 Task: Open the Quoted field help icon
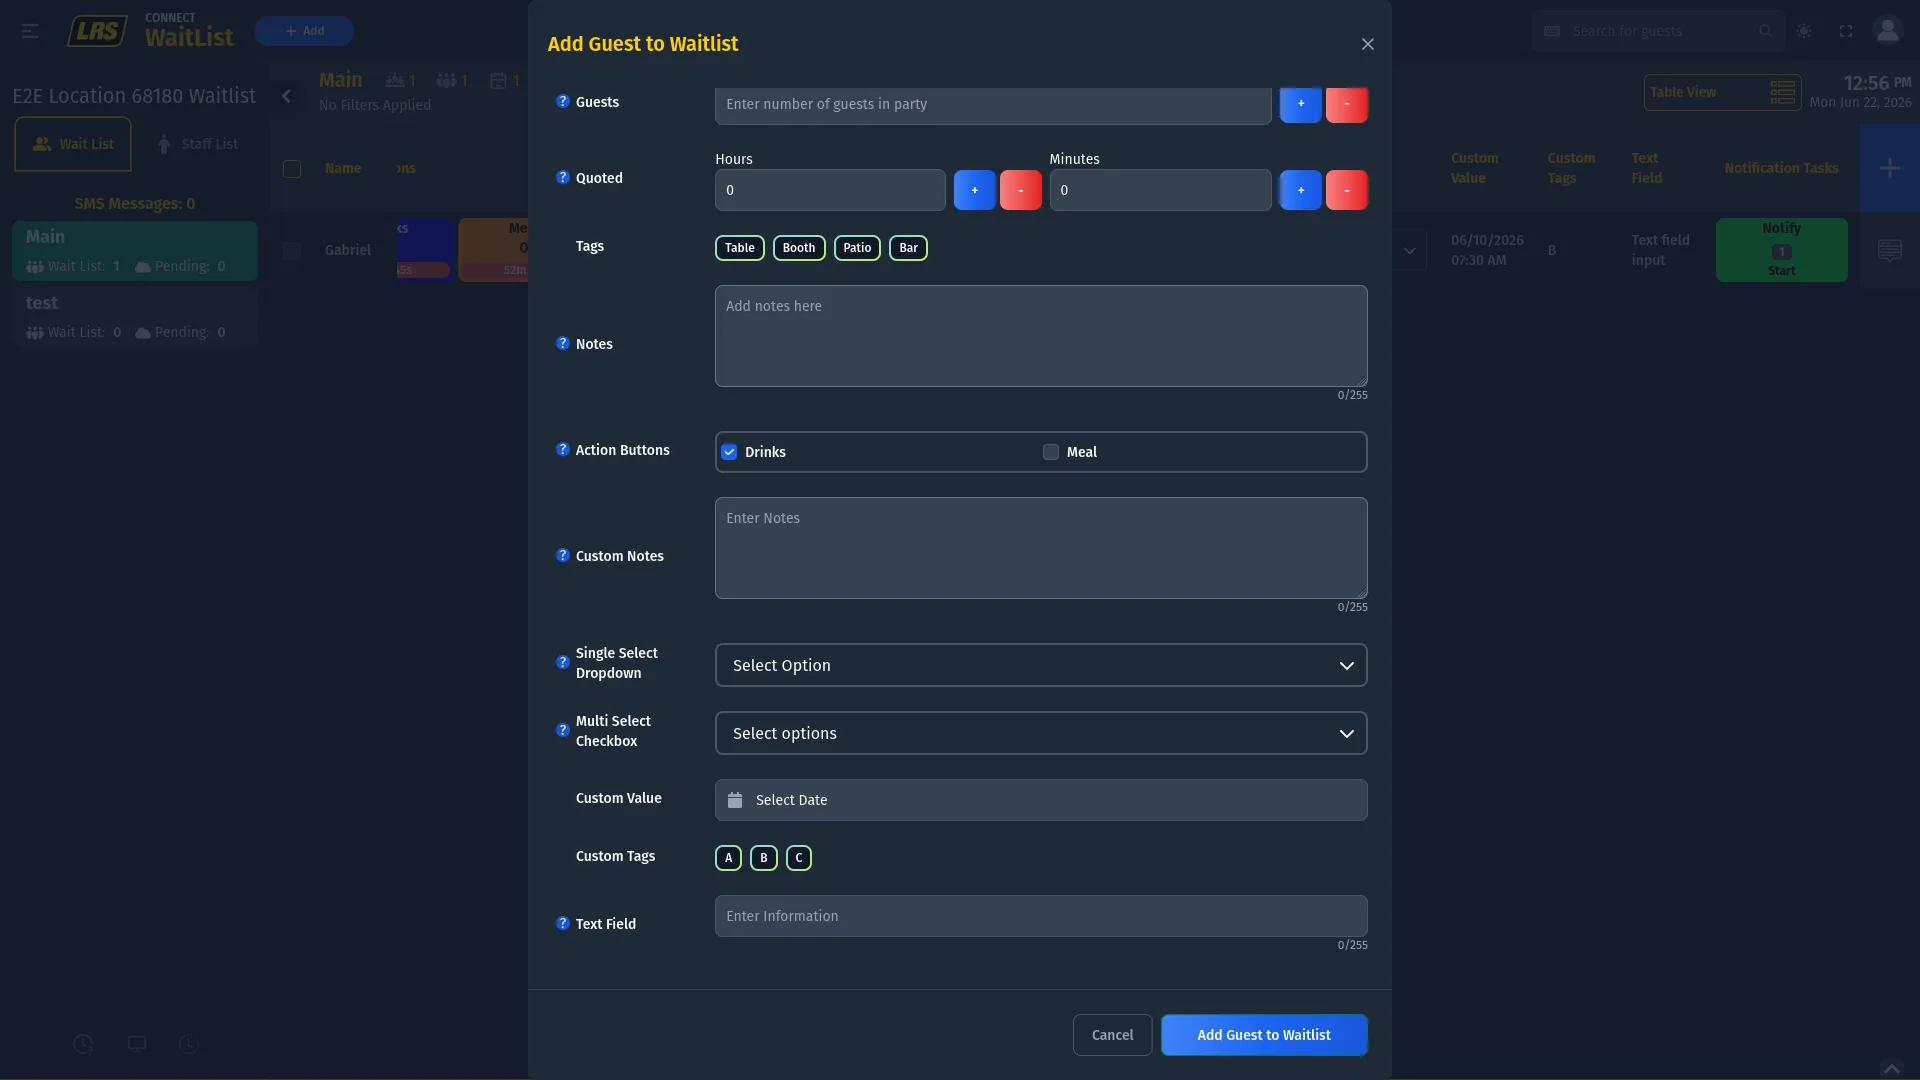(x=562, y=178)
